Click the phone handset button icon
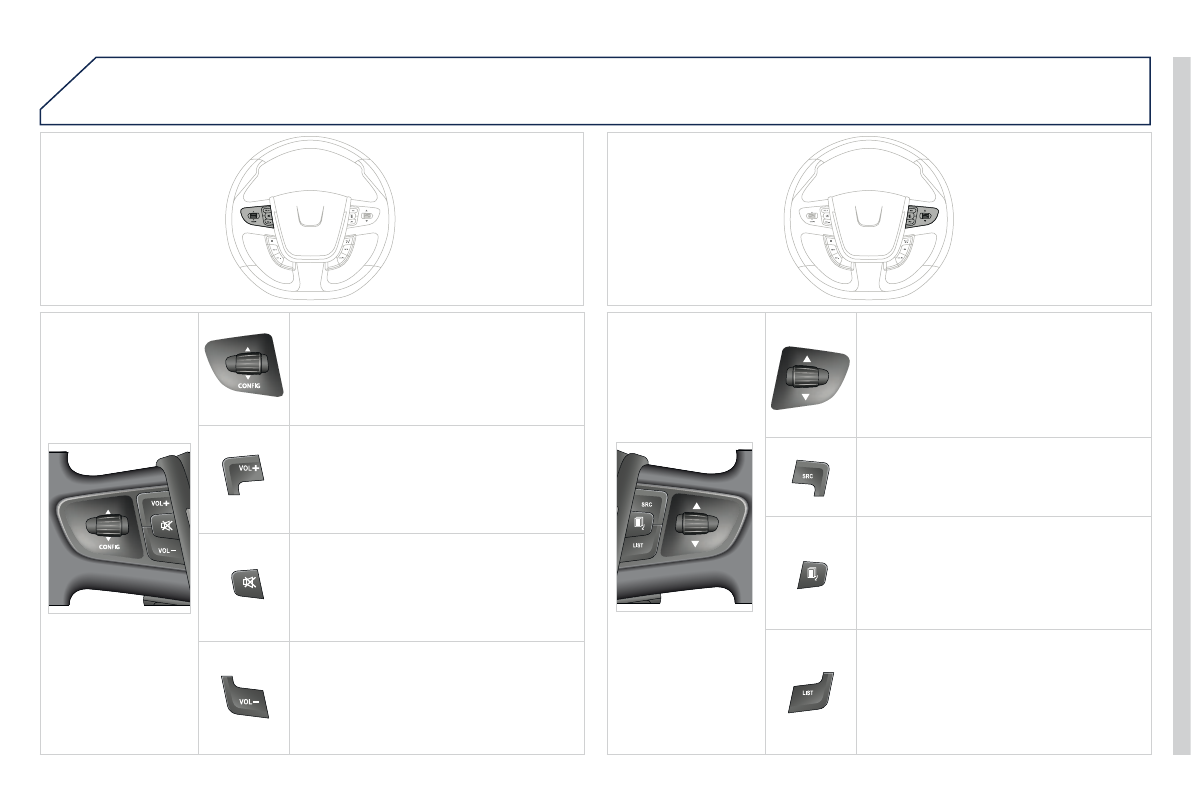1191x794 pixels. tap(812, 574)
